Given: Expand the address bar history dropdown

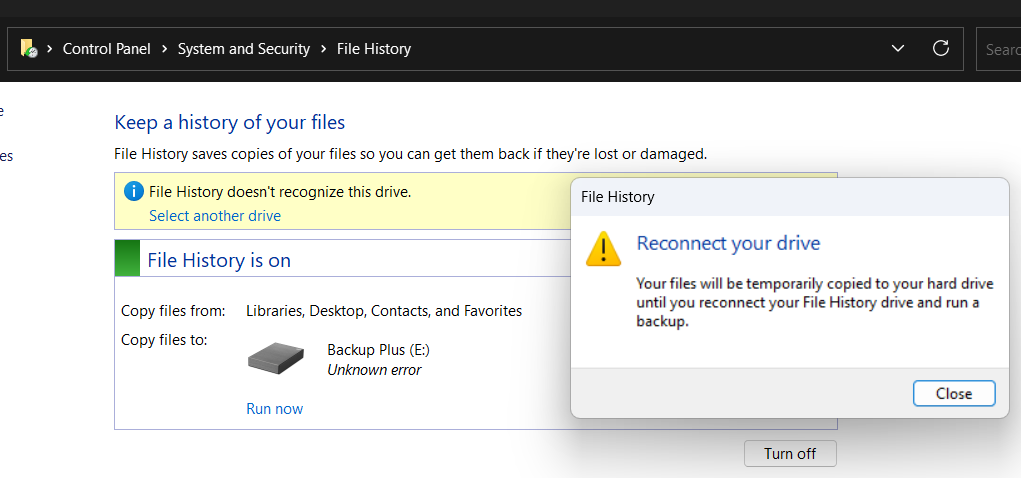Looking at the screenshot, I should [x=898, y=48].
